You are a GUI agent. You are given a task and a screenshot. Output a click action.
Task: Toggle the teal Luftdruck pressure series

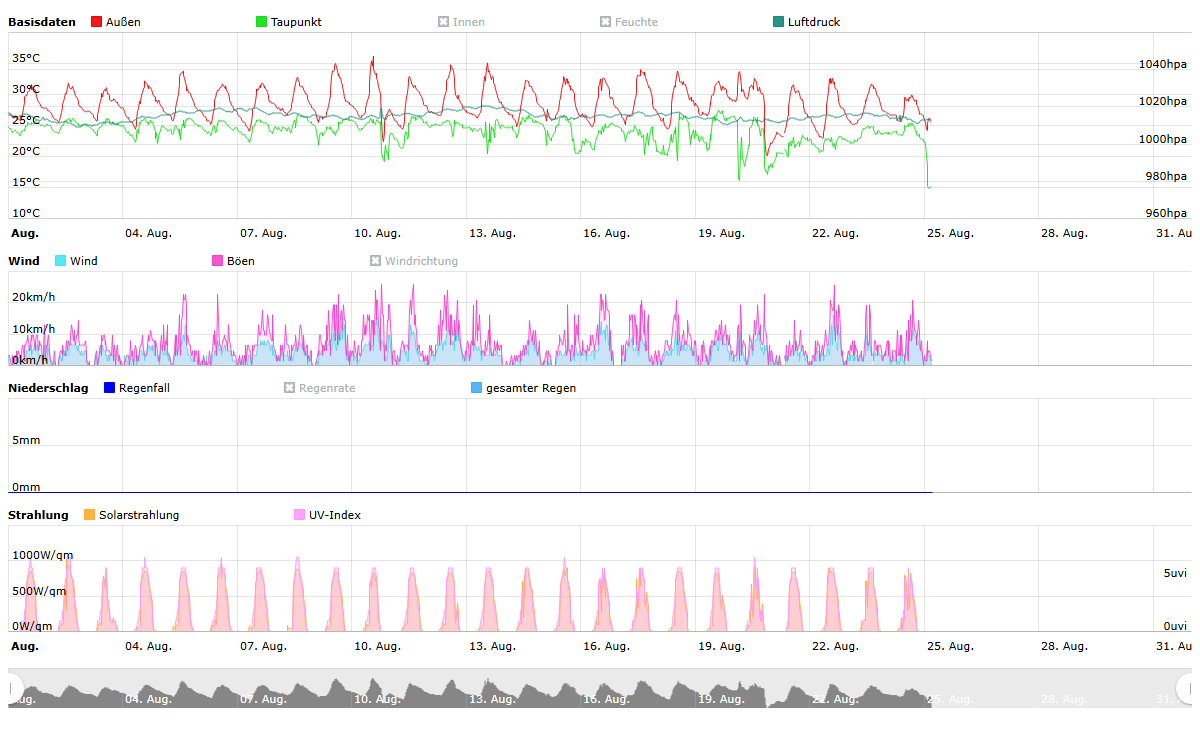(807, 22)
